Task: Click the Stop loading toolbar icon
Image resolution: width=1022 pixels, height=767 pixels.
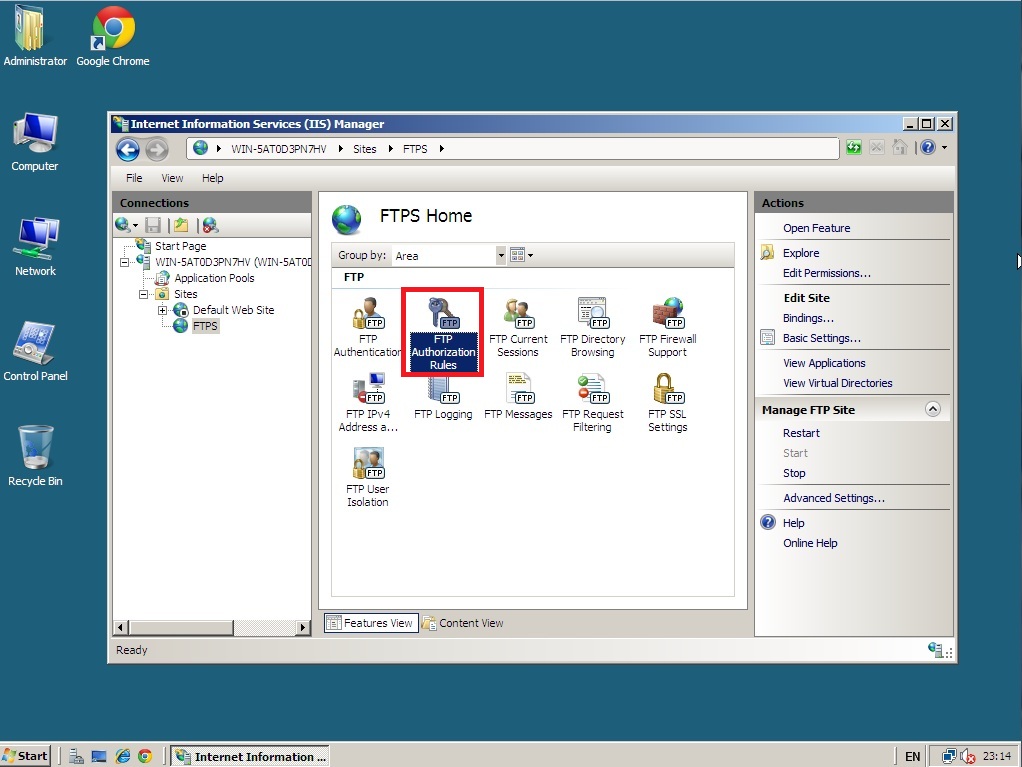Action: pyautogui.click(x=877, y=148)
